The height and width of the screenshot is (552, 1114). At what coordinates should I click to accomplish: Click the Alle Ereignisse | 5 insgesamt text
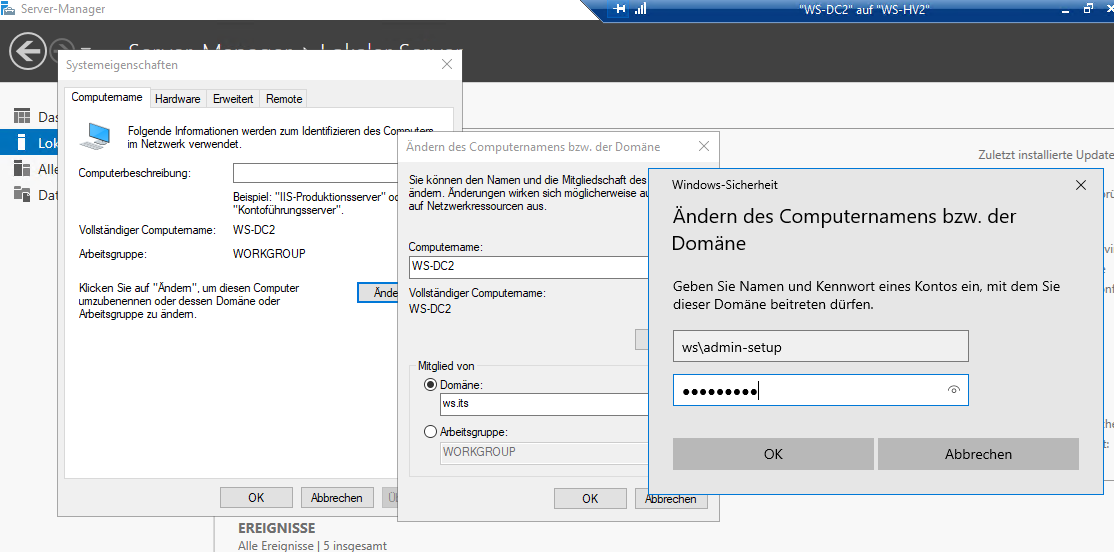pyautogui.click(x=312, y=546)
